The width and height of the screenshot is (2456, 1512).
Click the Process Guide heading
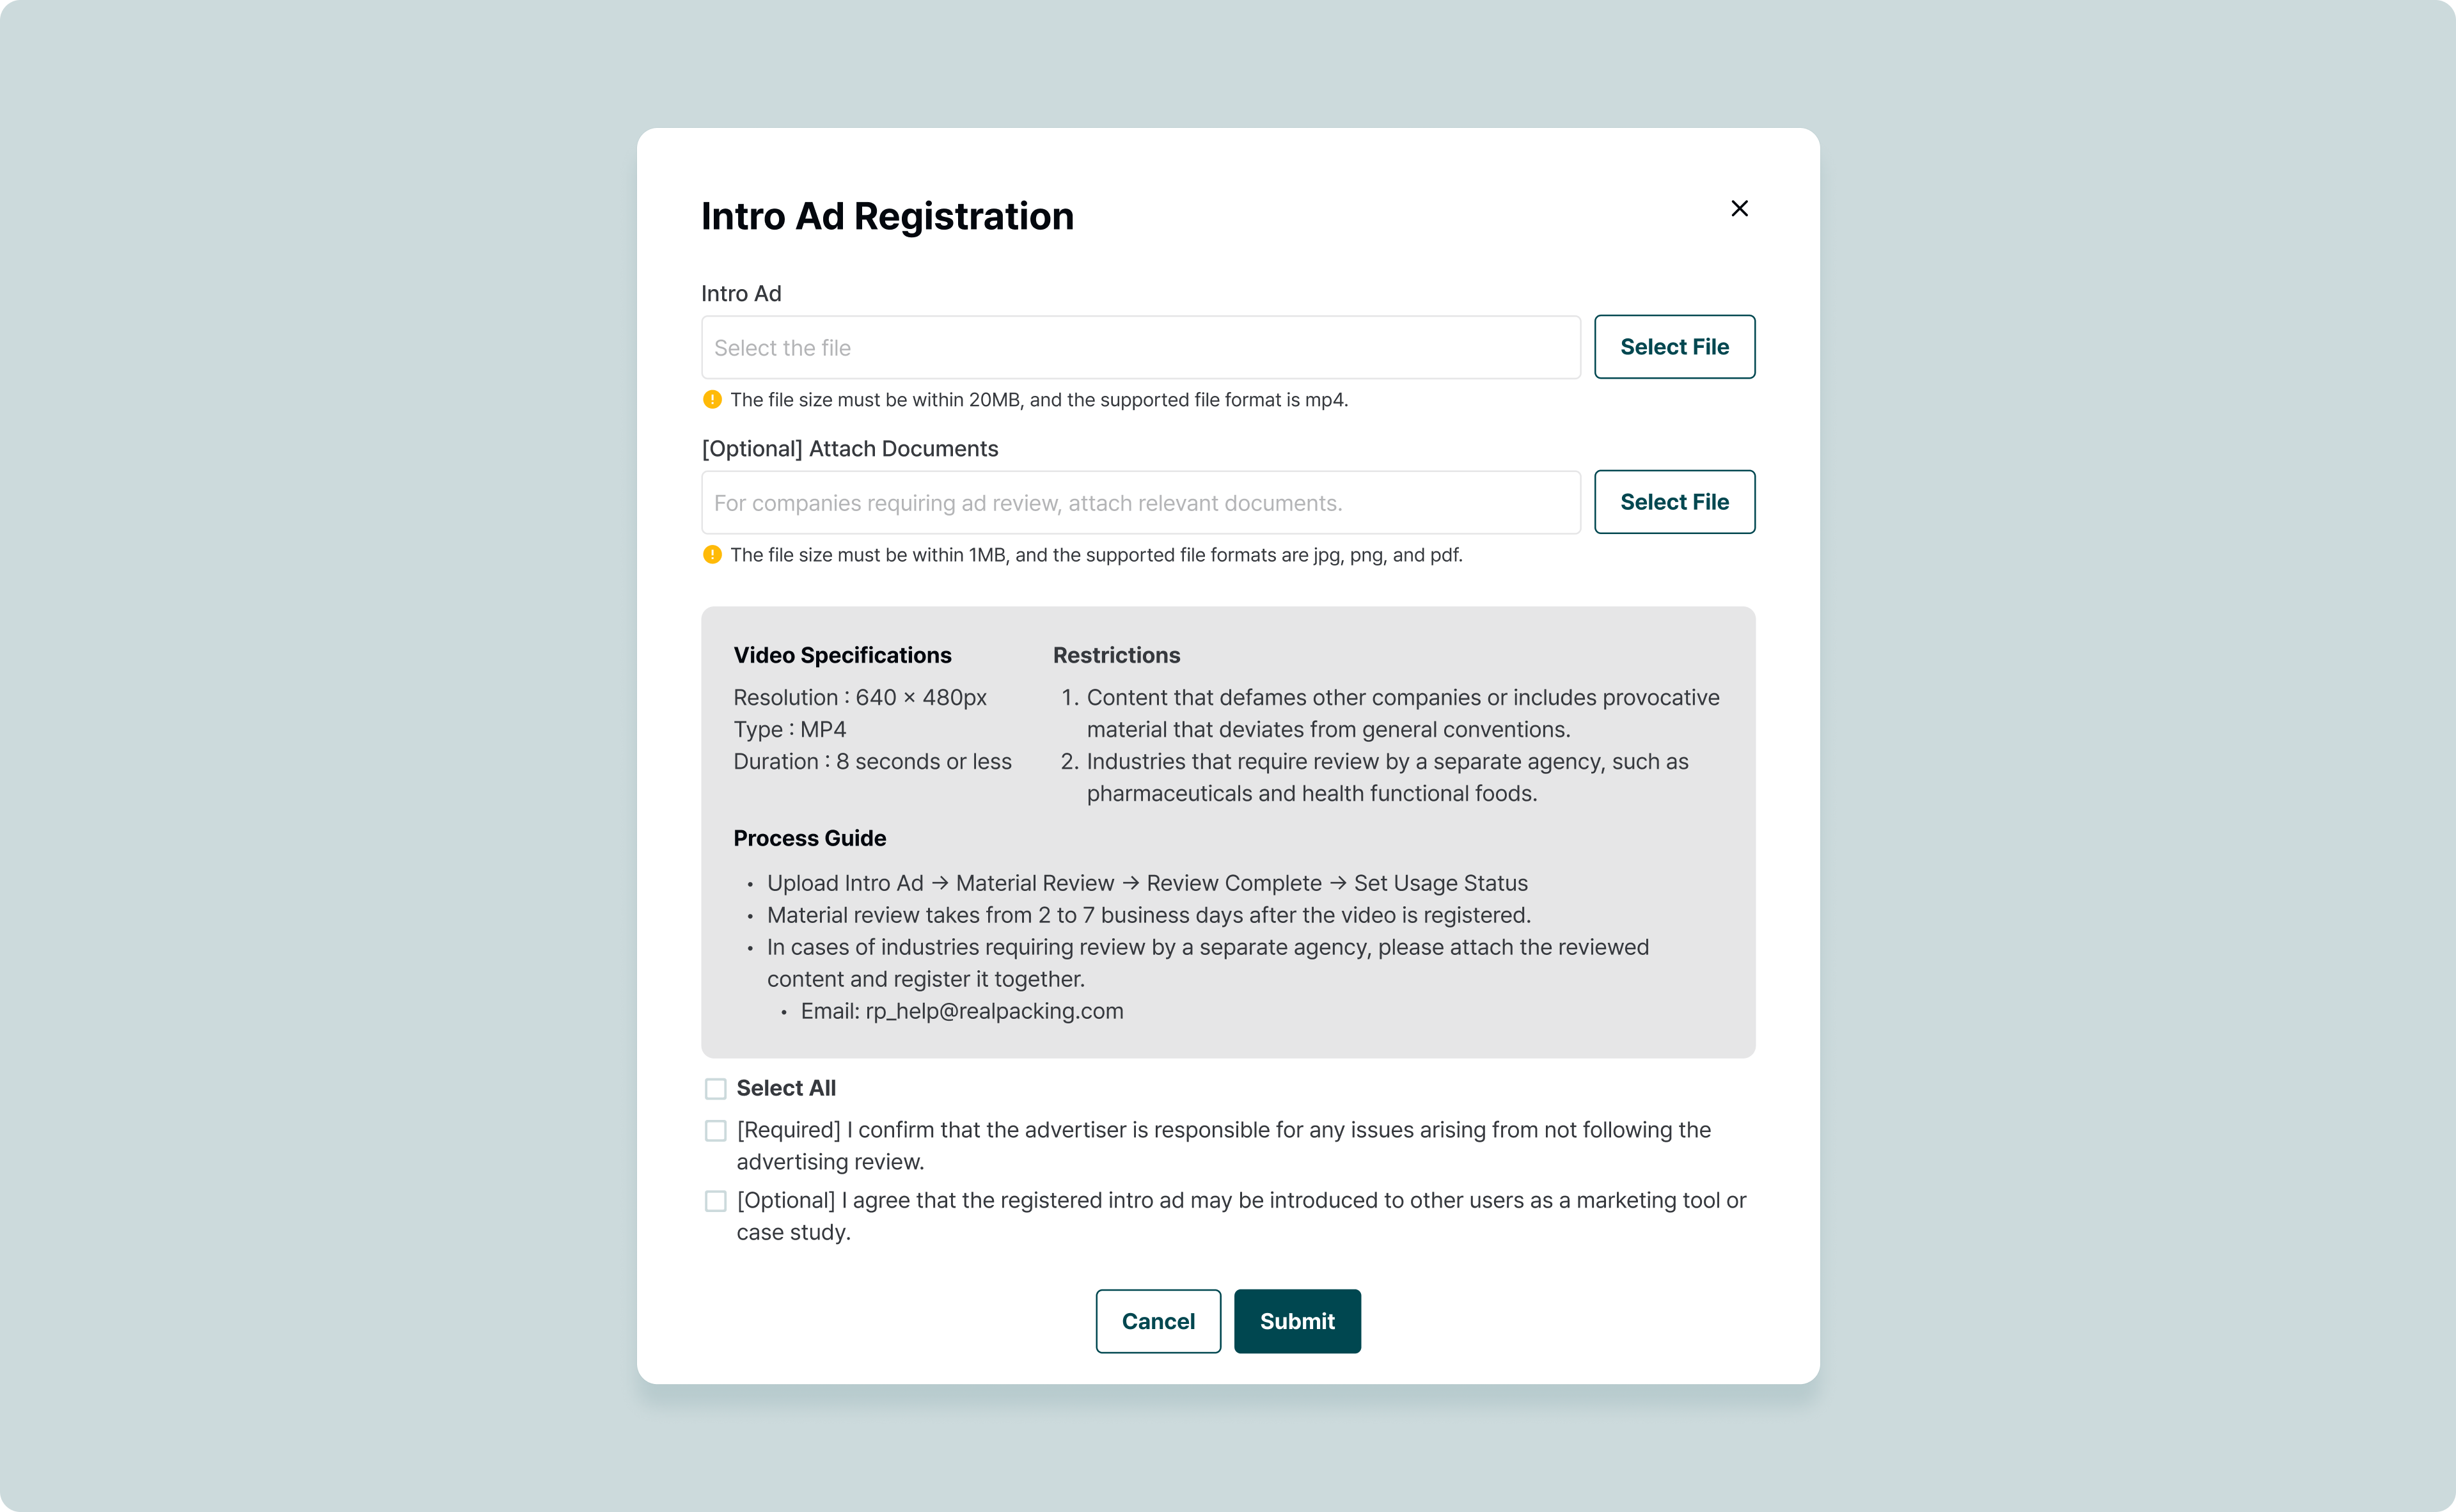pyautogui.click(x=809, y=838)
